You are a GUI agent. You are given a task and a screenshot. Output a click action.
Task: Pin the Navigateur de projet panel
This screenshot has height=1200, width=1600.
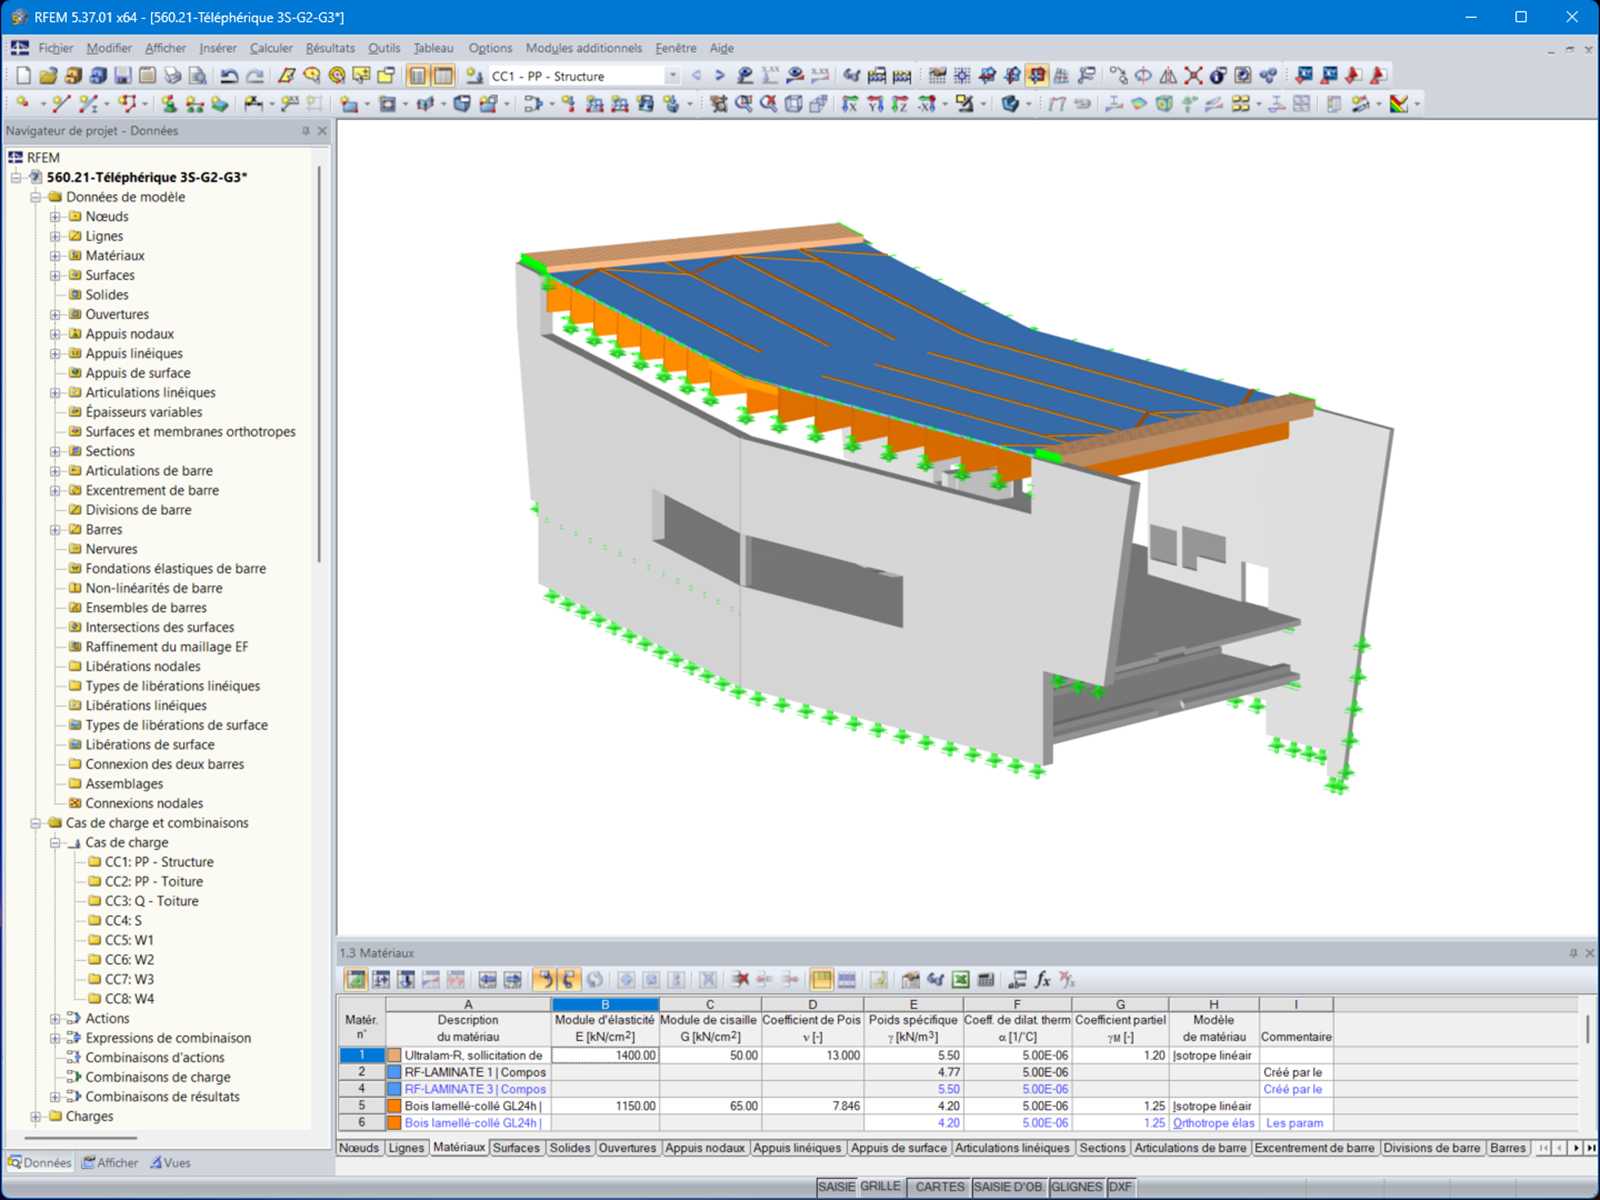pyautogui.click(x=307, y=131)
